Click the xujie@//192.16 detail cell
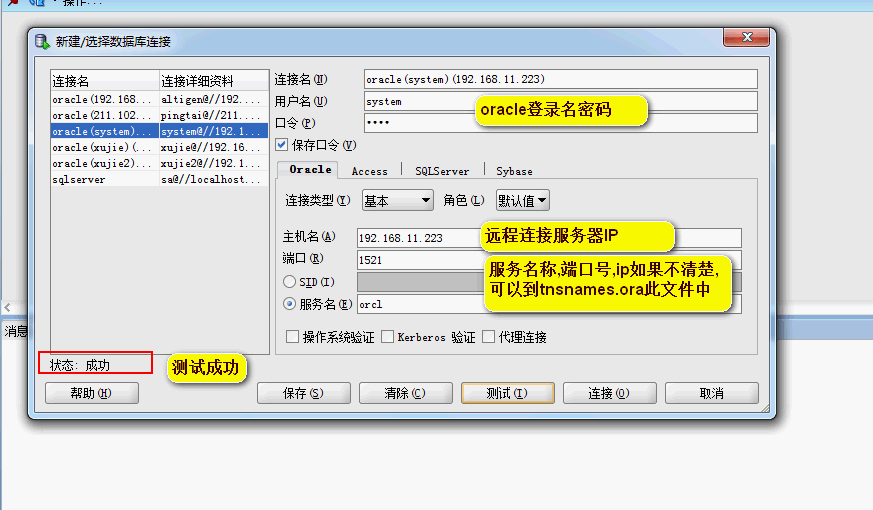Image resolution: width=873 pixels, height=510 pixels. pyautogui.click(x=214, y=148)
